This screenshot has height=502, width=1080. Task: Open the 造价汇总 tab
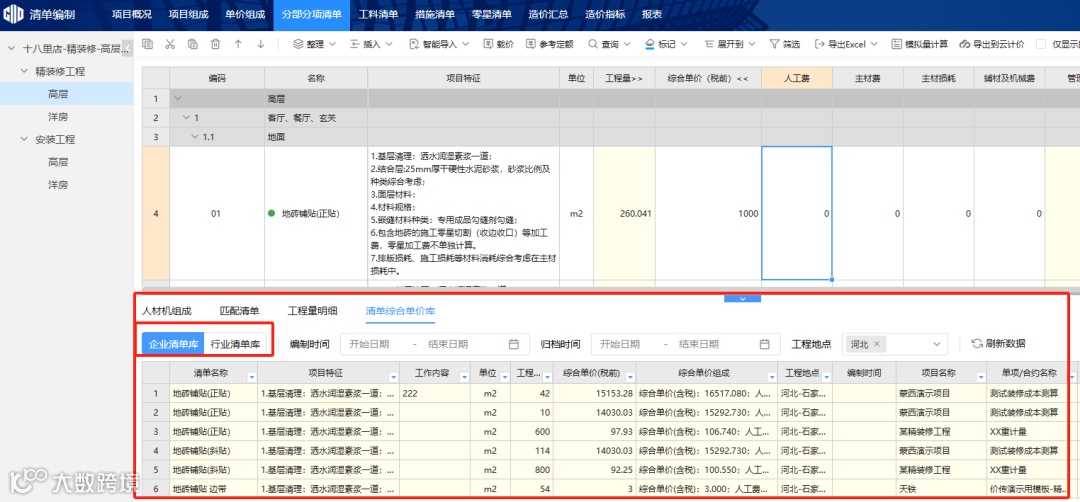click(x=548, y=14)
